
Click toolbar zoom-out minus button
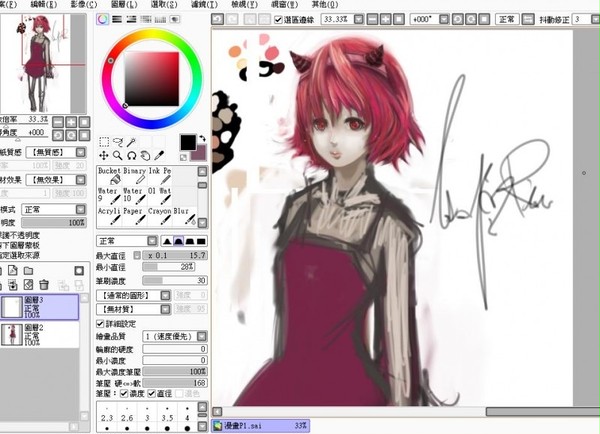[x=372, y=19]
